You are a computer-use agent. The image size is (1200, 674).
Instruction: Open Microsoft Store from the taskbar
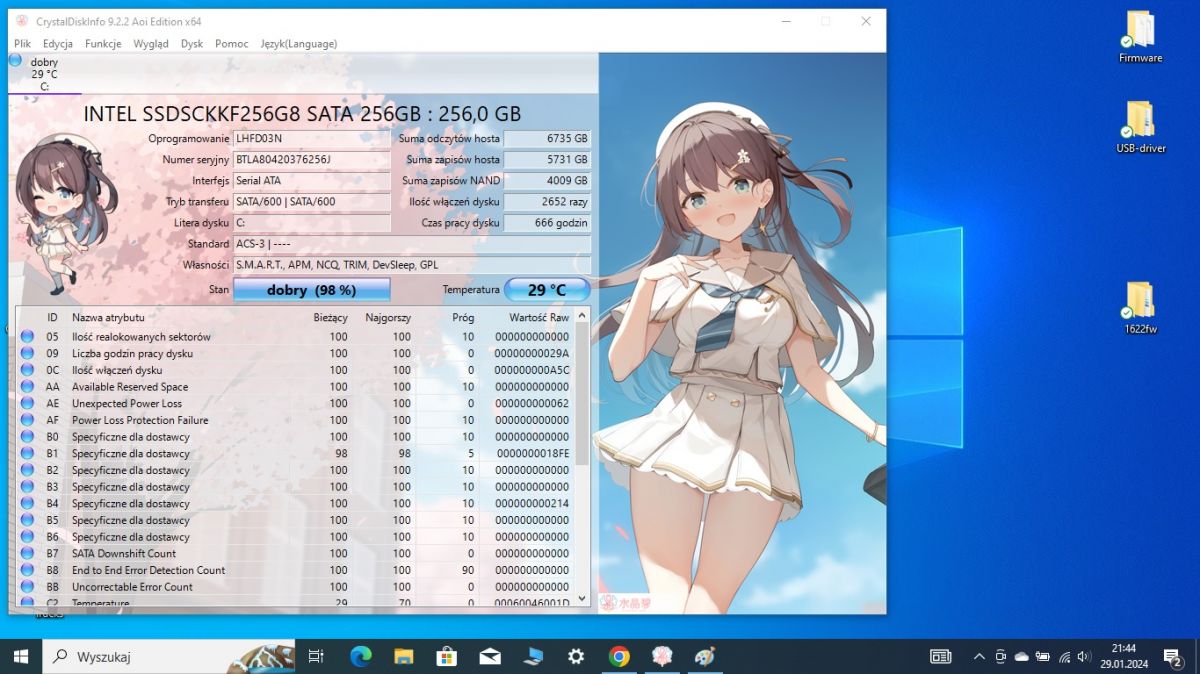[447, 656]
